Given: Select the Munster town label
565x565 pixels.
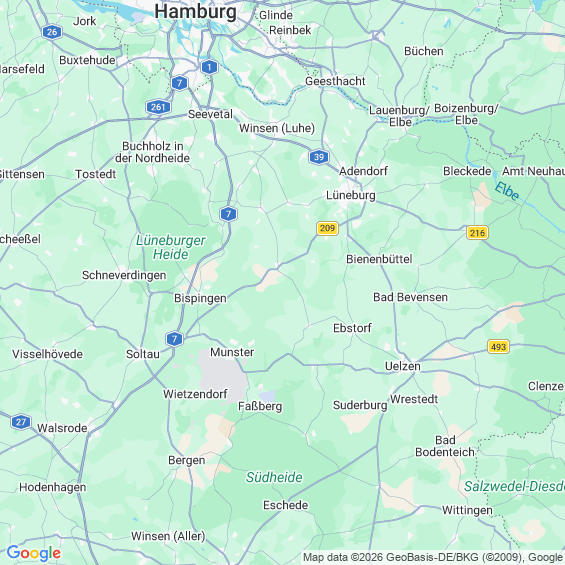Looking at the screenshot, I should [x=232, y=352].
